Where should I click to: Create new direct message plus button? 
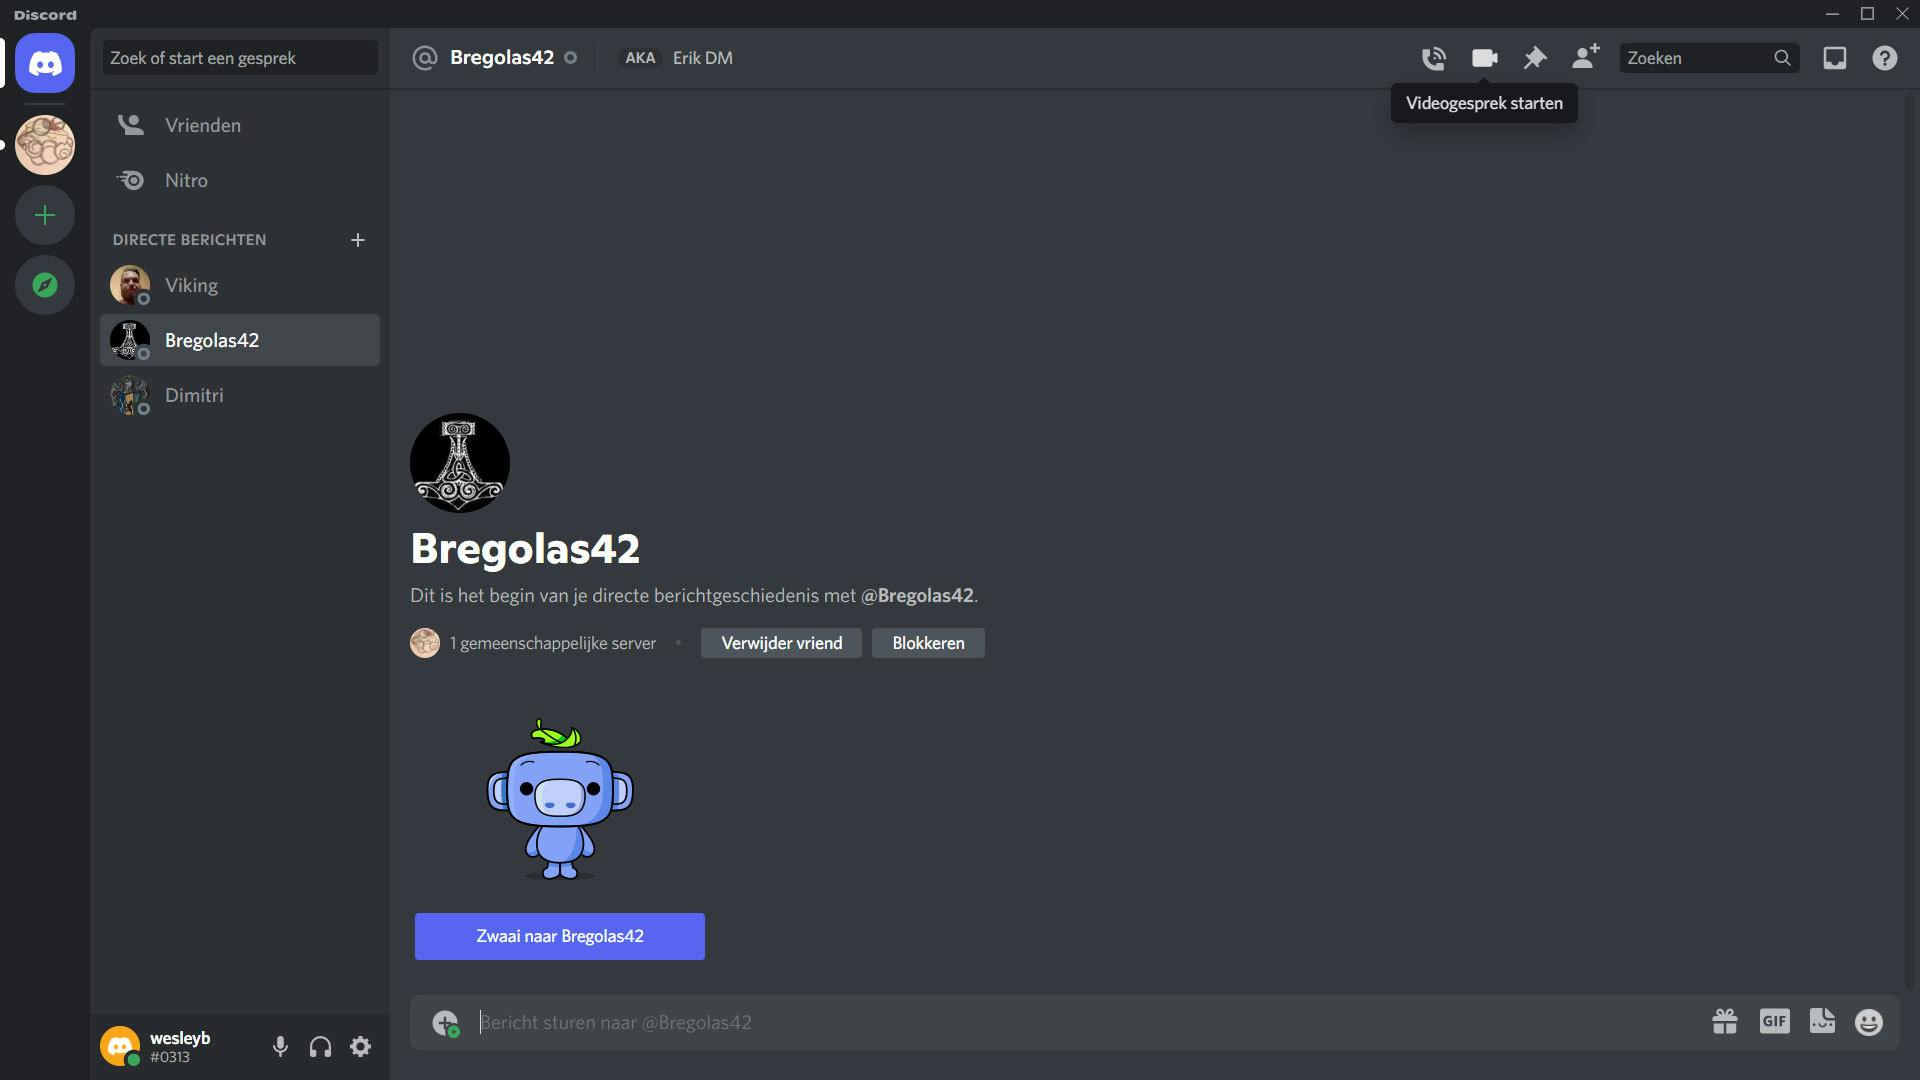pyautogui.click(x=358, y=240)
